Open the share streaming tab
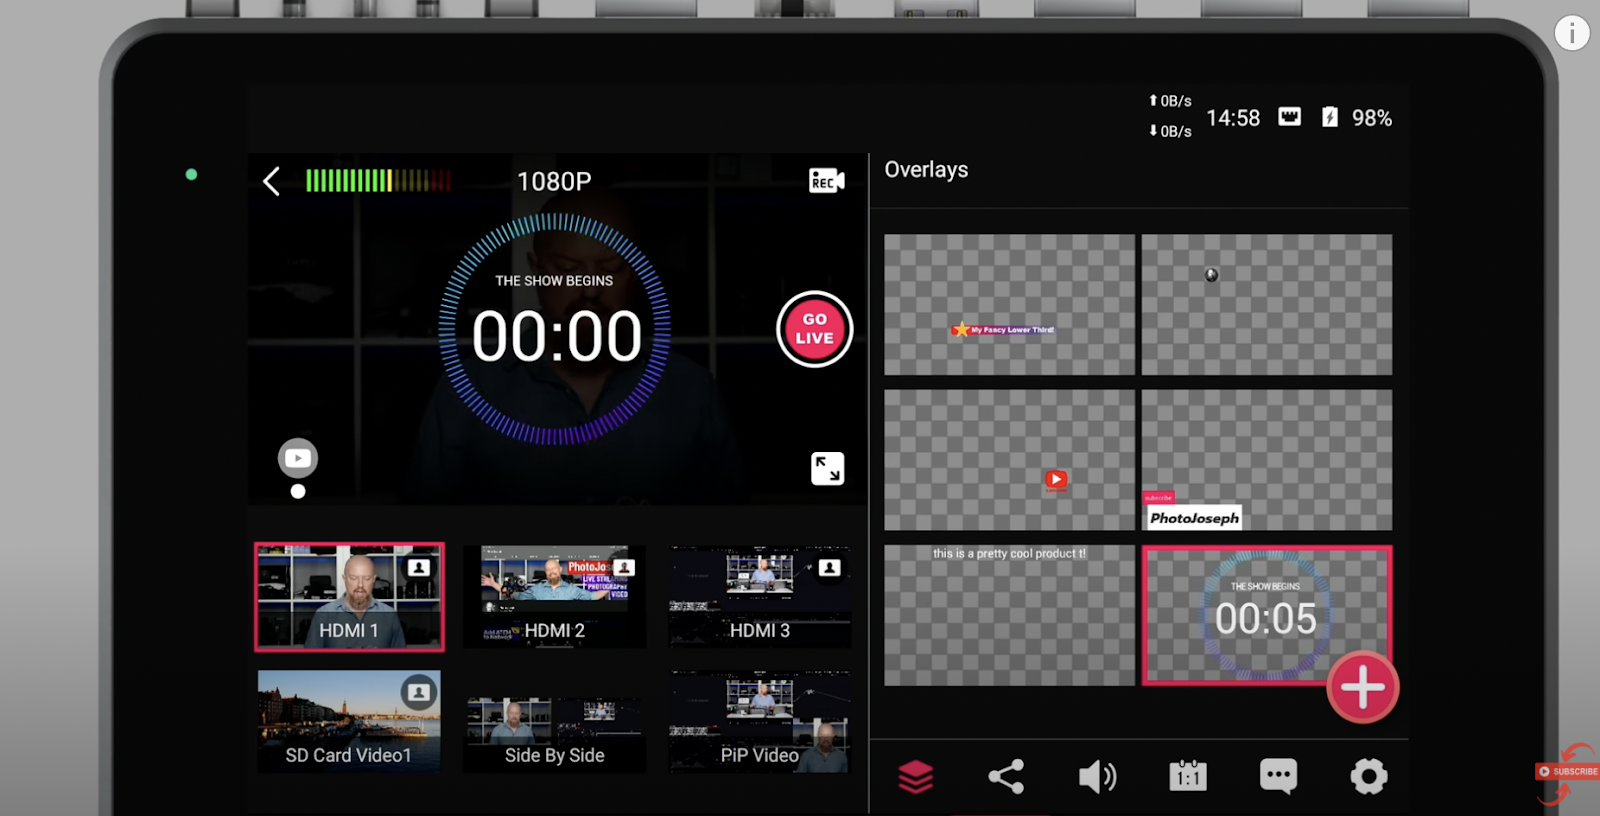This screenshot has height=816, width=1600. [x=1006, y=776]
